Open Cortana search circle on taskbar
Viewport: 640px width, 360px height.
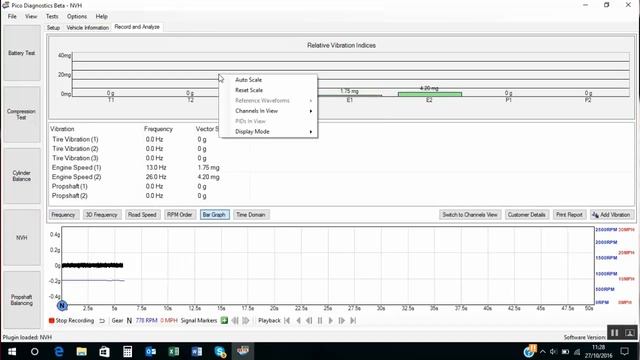pos(35,351)
